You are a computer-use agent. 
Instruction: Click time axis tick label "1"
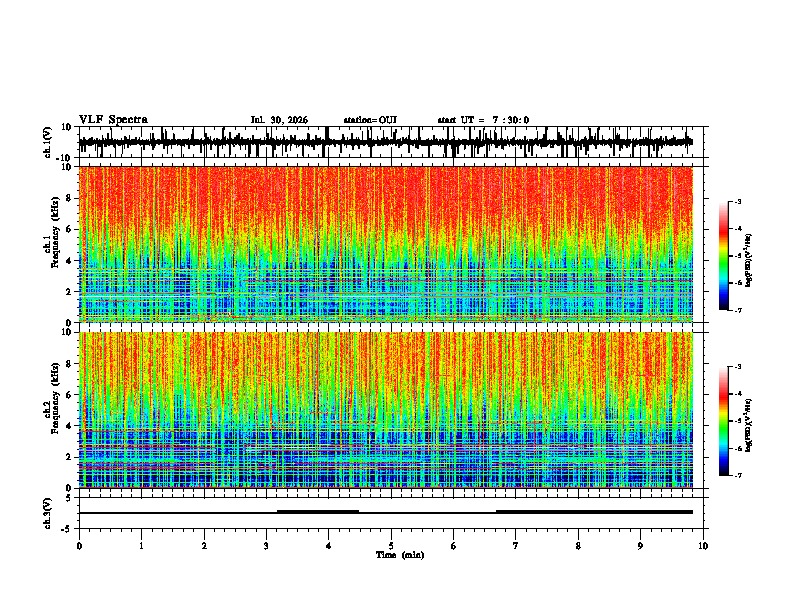tap(141, 546)
